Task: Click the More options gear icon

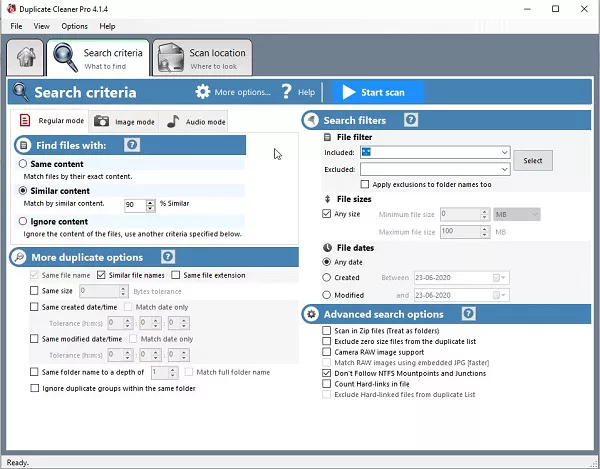Action: (x=203, y=92)
